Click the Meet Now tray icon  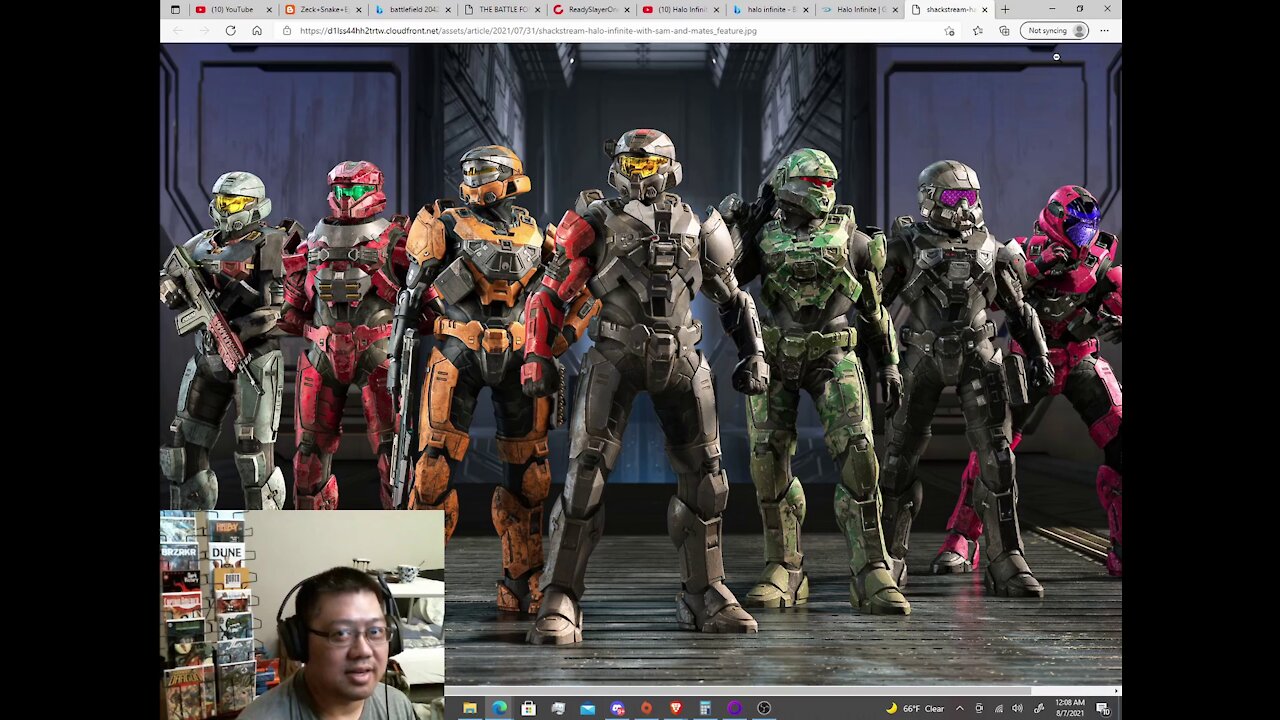979,708
